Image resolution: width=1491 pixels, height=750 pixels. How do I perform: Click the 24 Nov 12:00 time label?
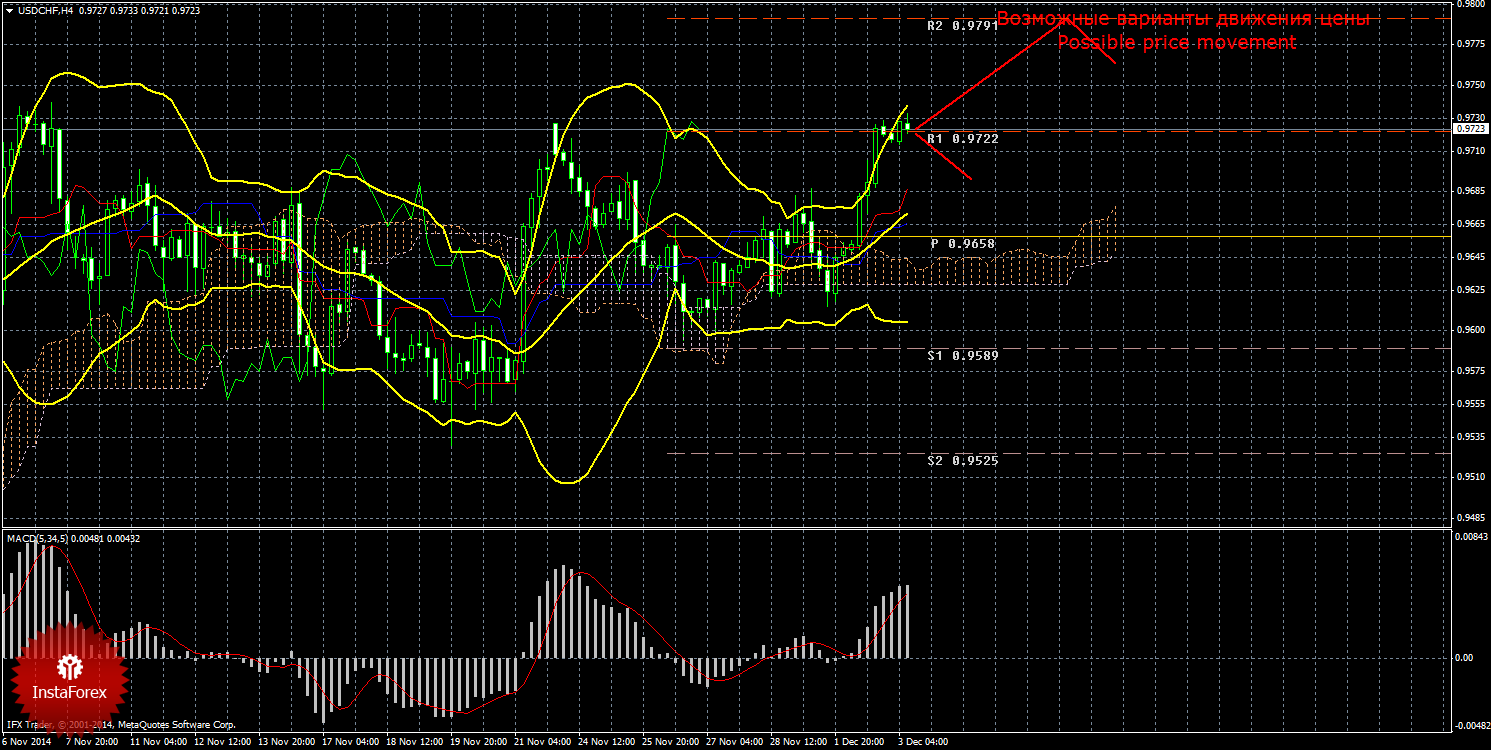point(606,743)
